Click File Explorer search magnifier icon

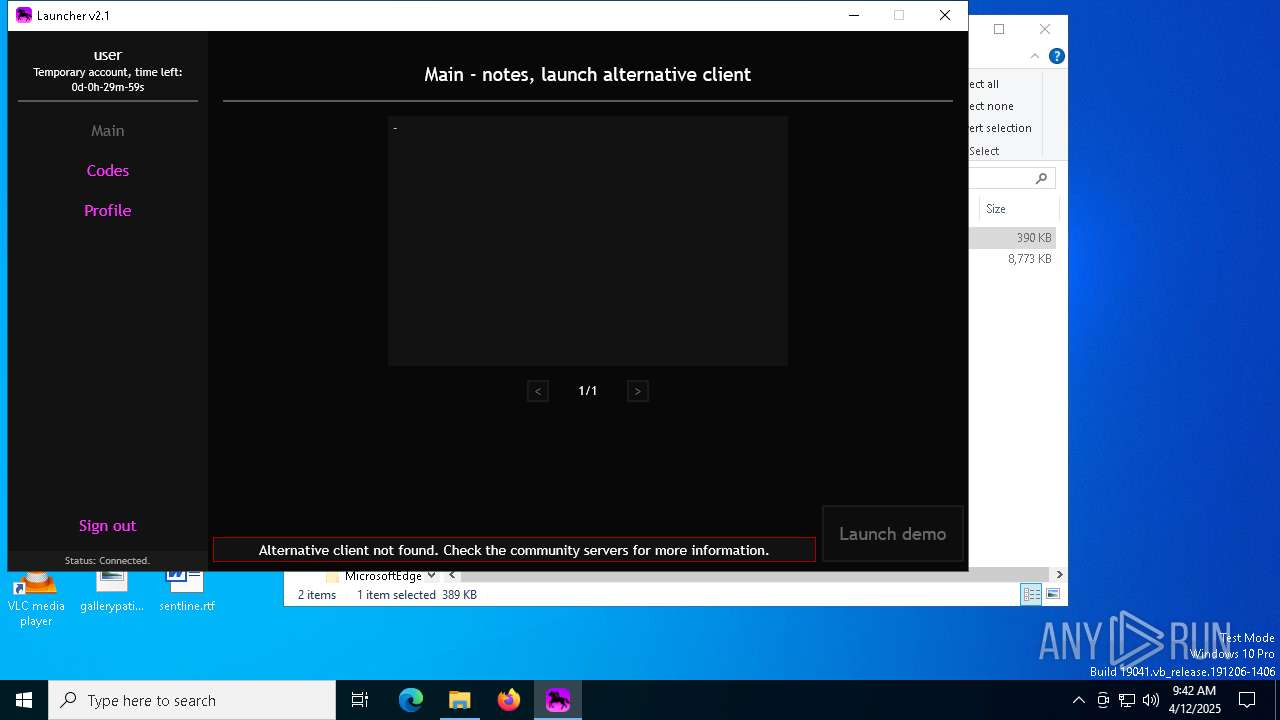(1041, 178)
